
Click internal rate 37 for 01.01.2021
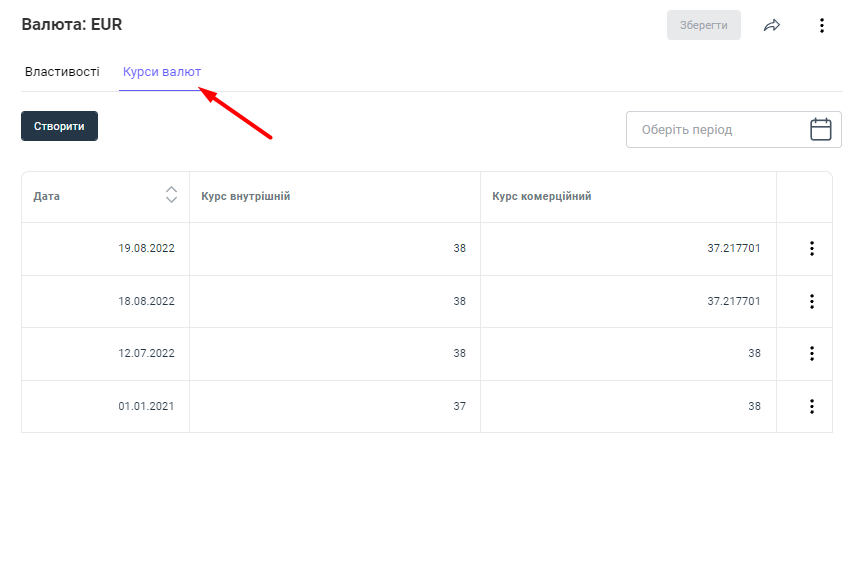coord(459,406)
